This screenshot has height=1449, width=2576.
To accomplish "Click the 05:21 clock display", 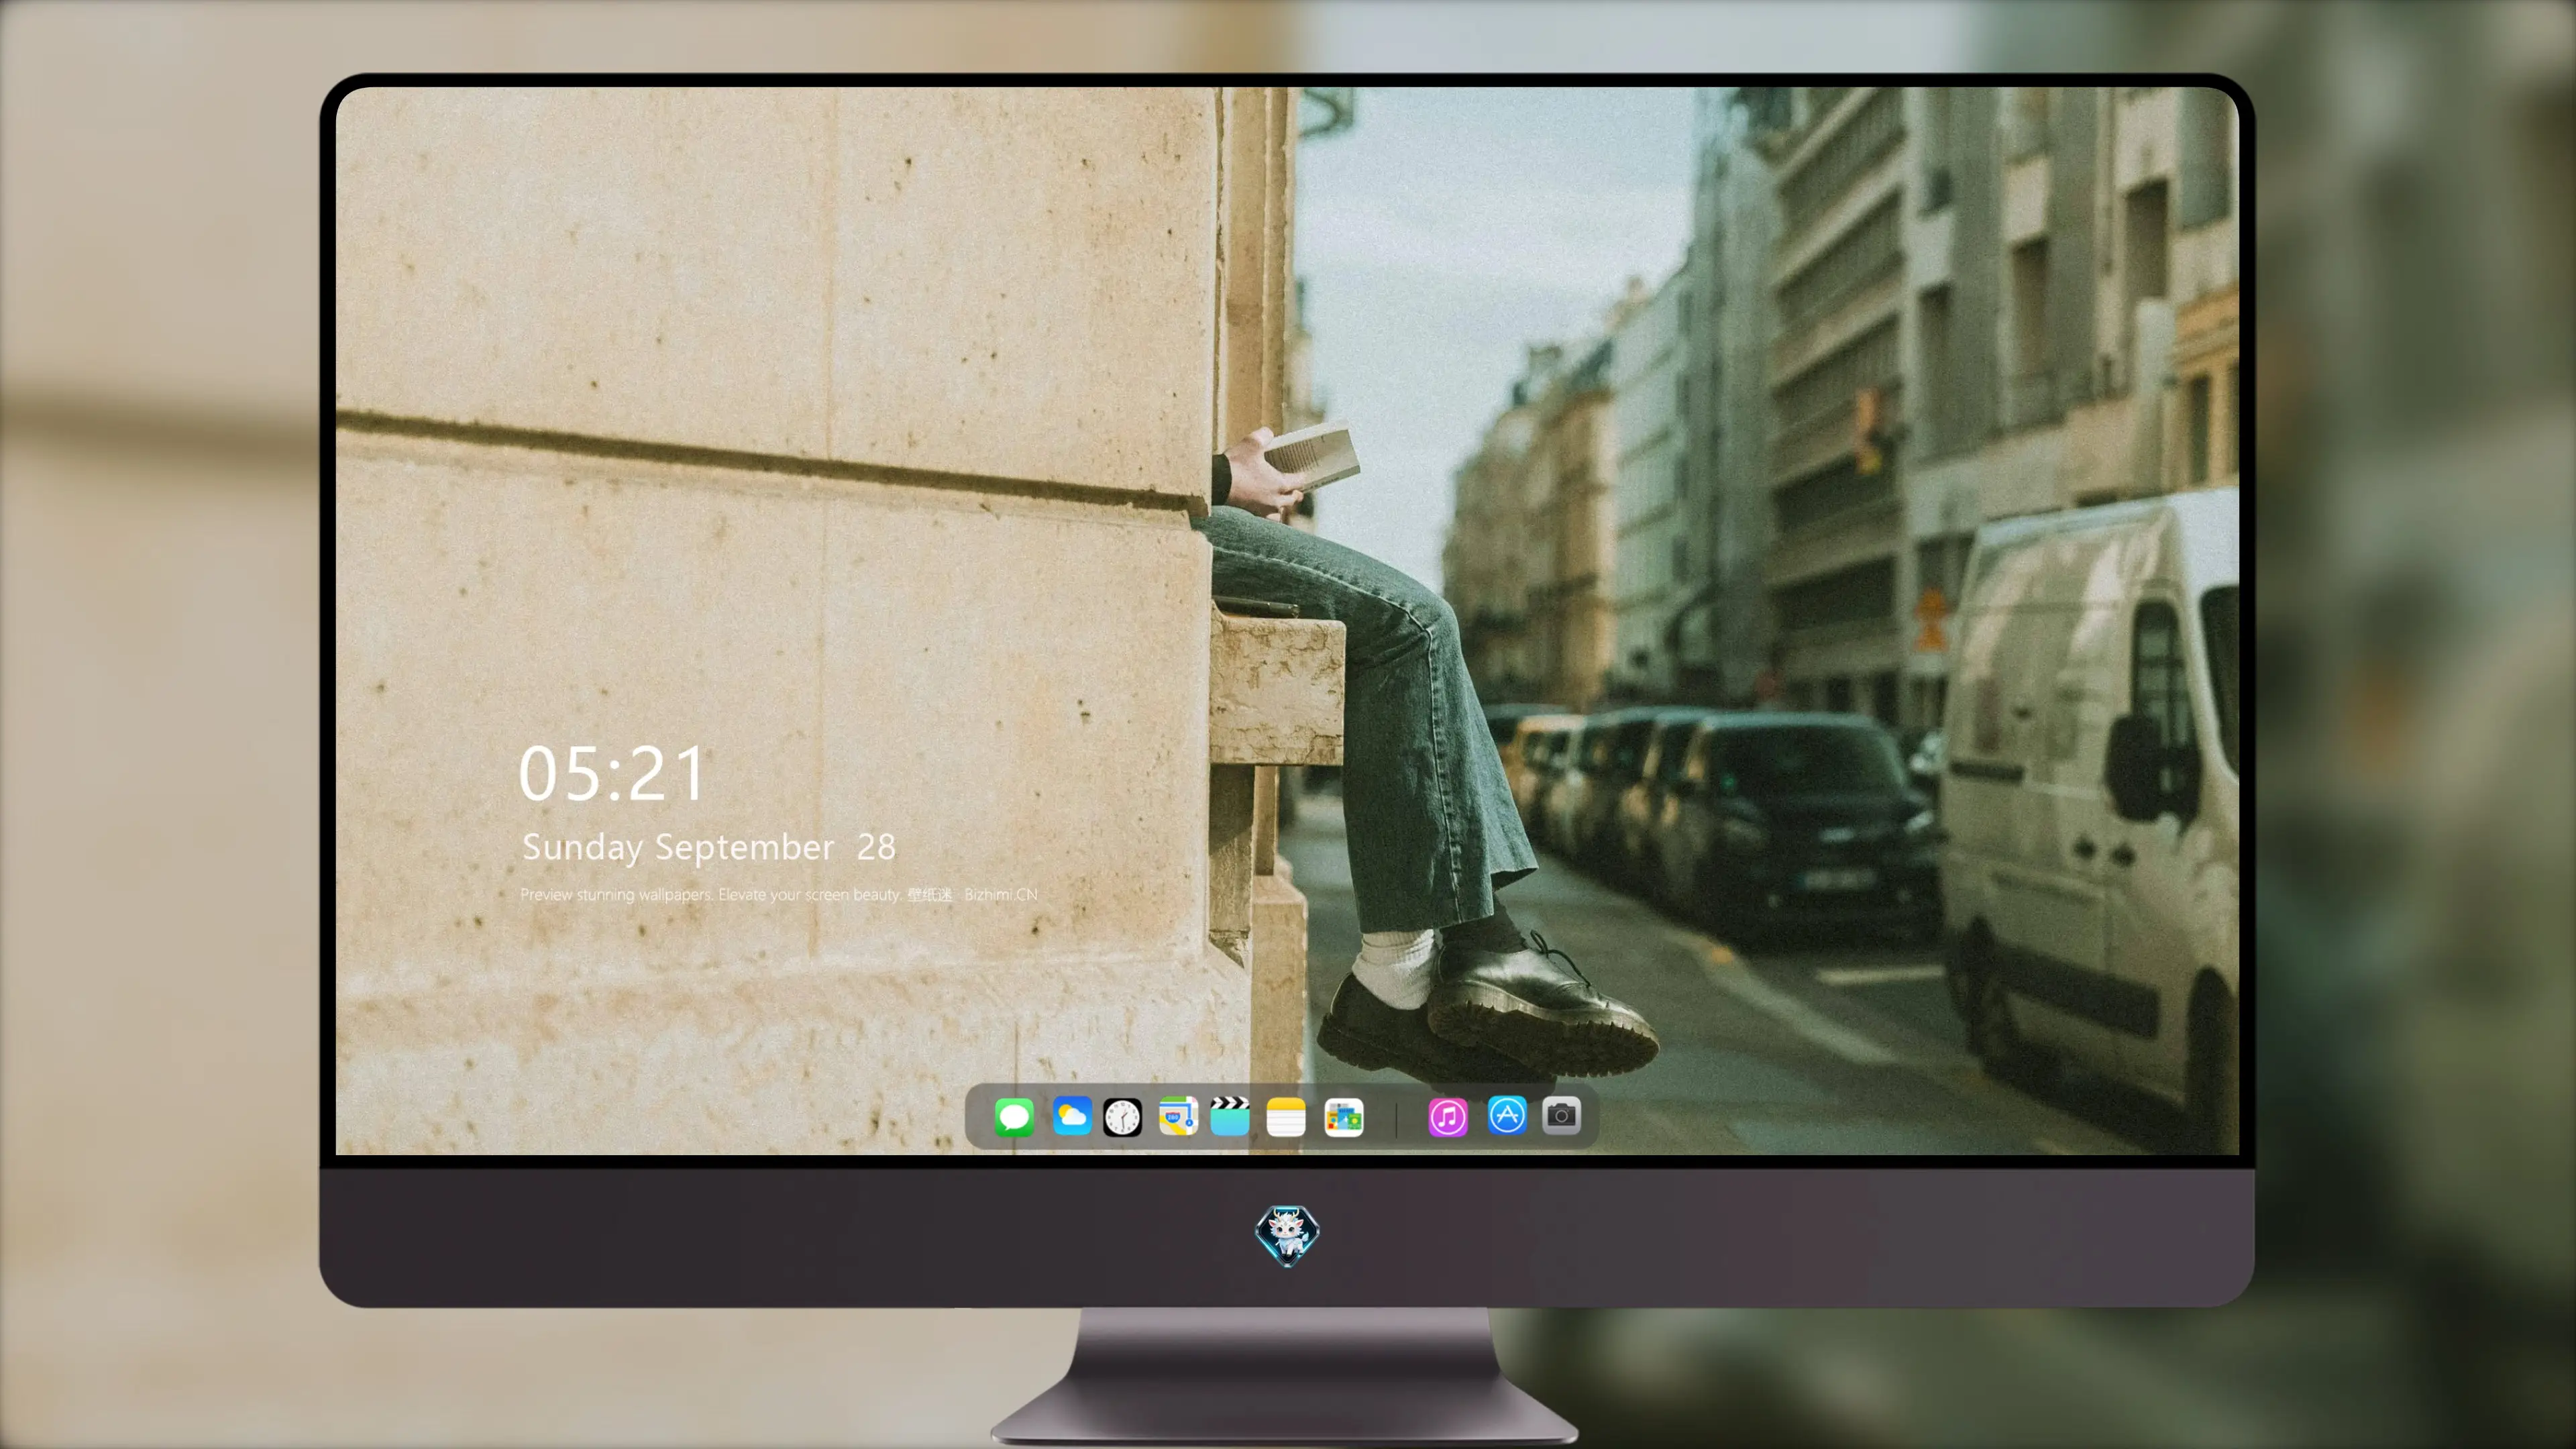I will click(612, 773).
